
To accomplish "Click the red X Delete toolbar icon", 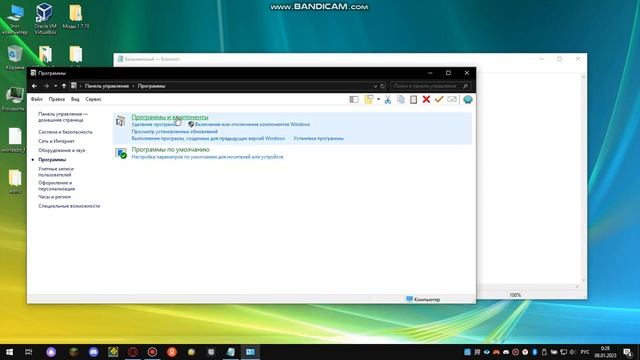I will [426, 100].
